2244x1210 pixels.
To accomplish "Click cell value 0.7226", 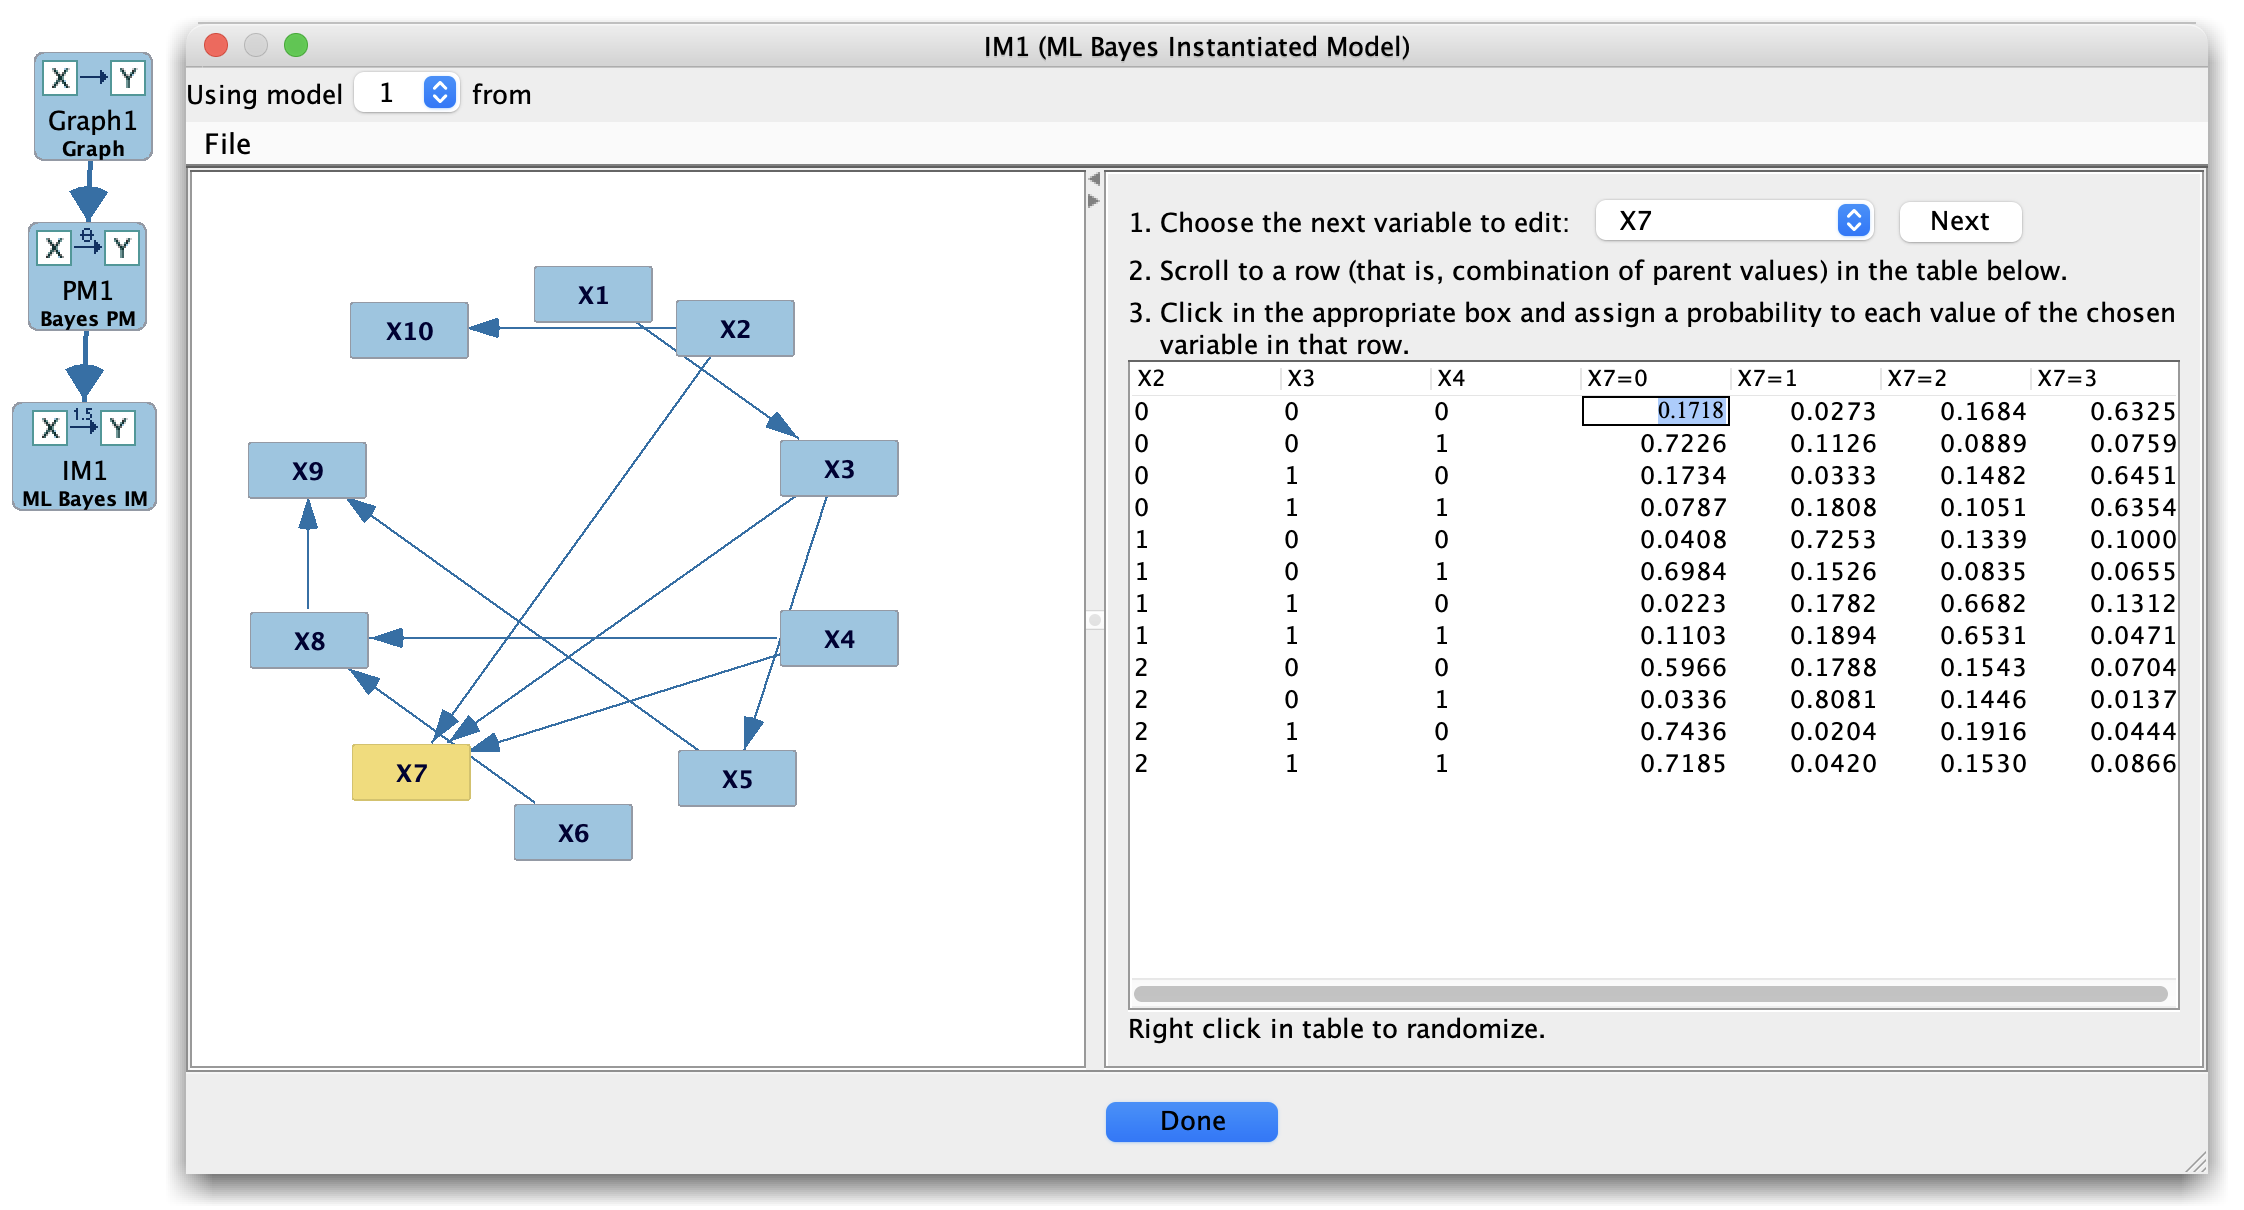I will tap(1683, 443).
